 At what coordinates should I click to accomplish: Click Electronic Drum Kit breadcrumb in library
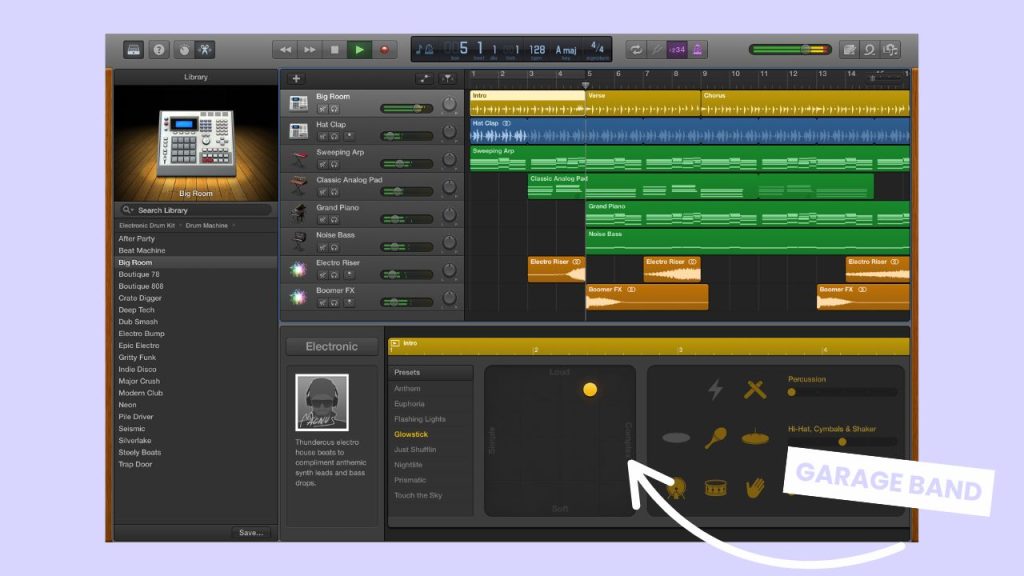147,225
